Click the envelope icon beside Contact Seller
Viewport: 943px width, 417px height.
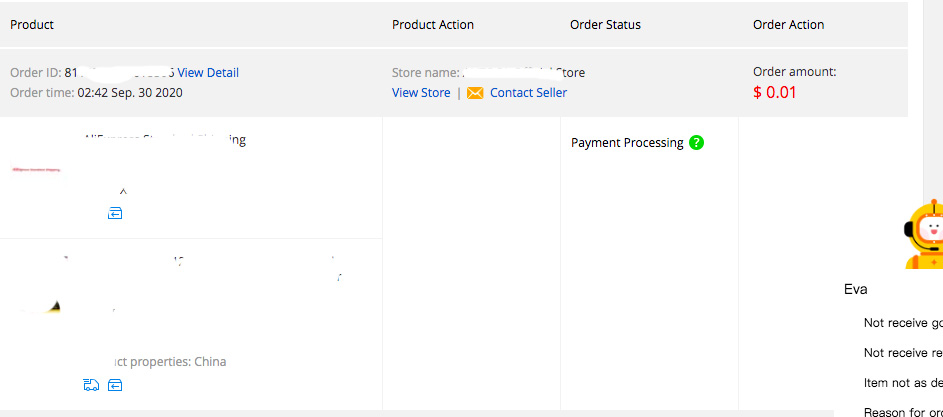coord(475,93)
